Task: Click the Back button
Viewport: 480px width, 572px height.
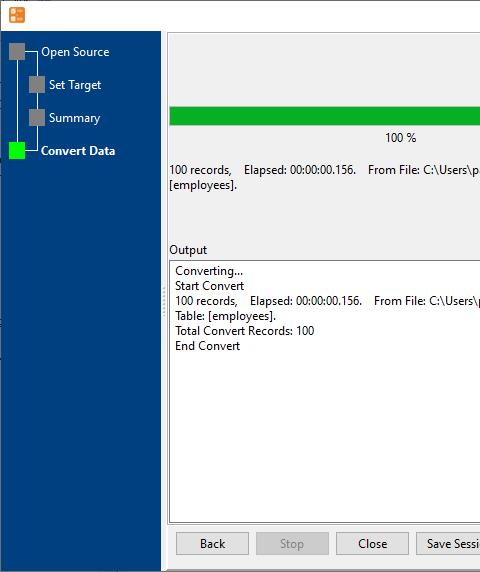Action: [x=212, y=544]
